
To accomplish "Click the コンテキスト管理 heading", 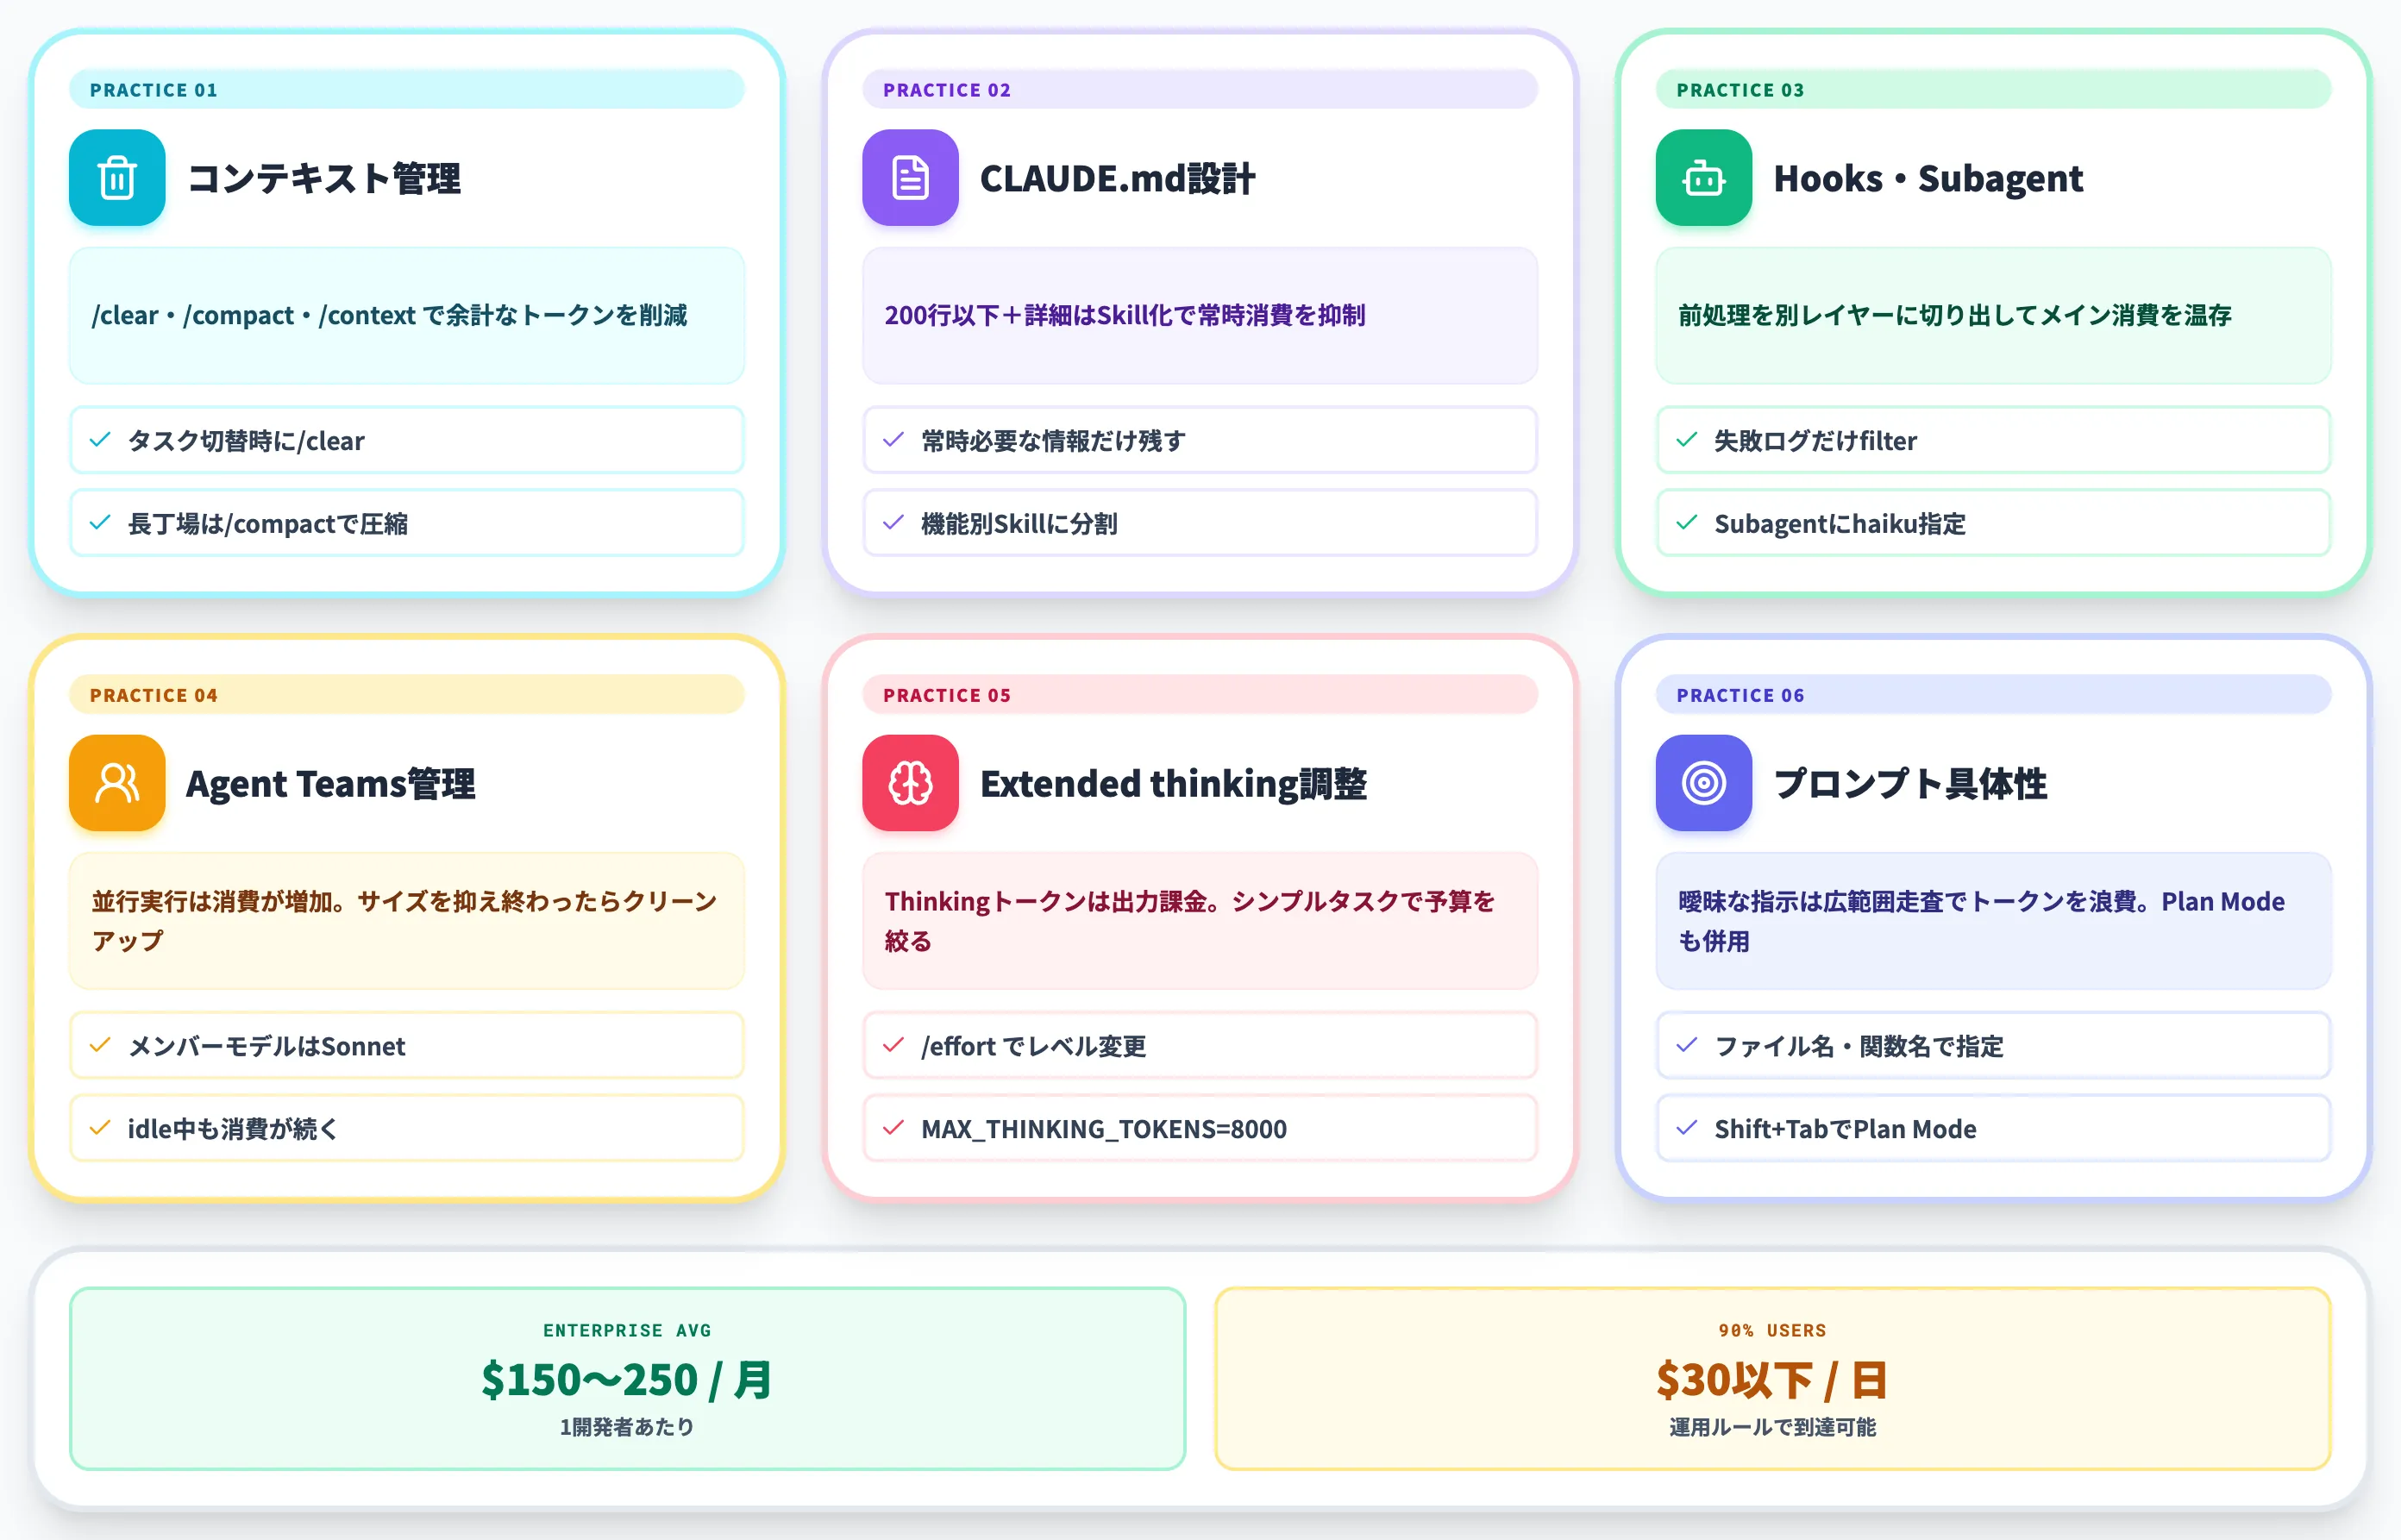I will (x=324, y=178).
